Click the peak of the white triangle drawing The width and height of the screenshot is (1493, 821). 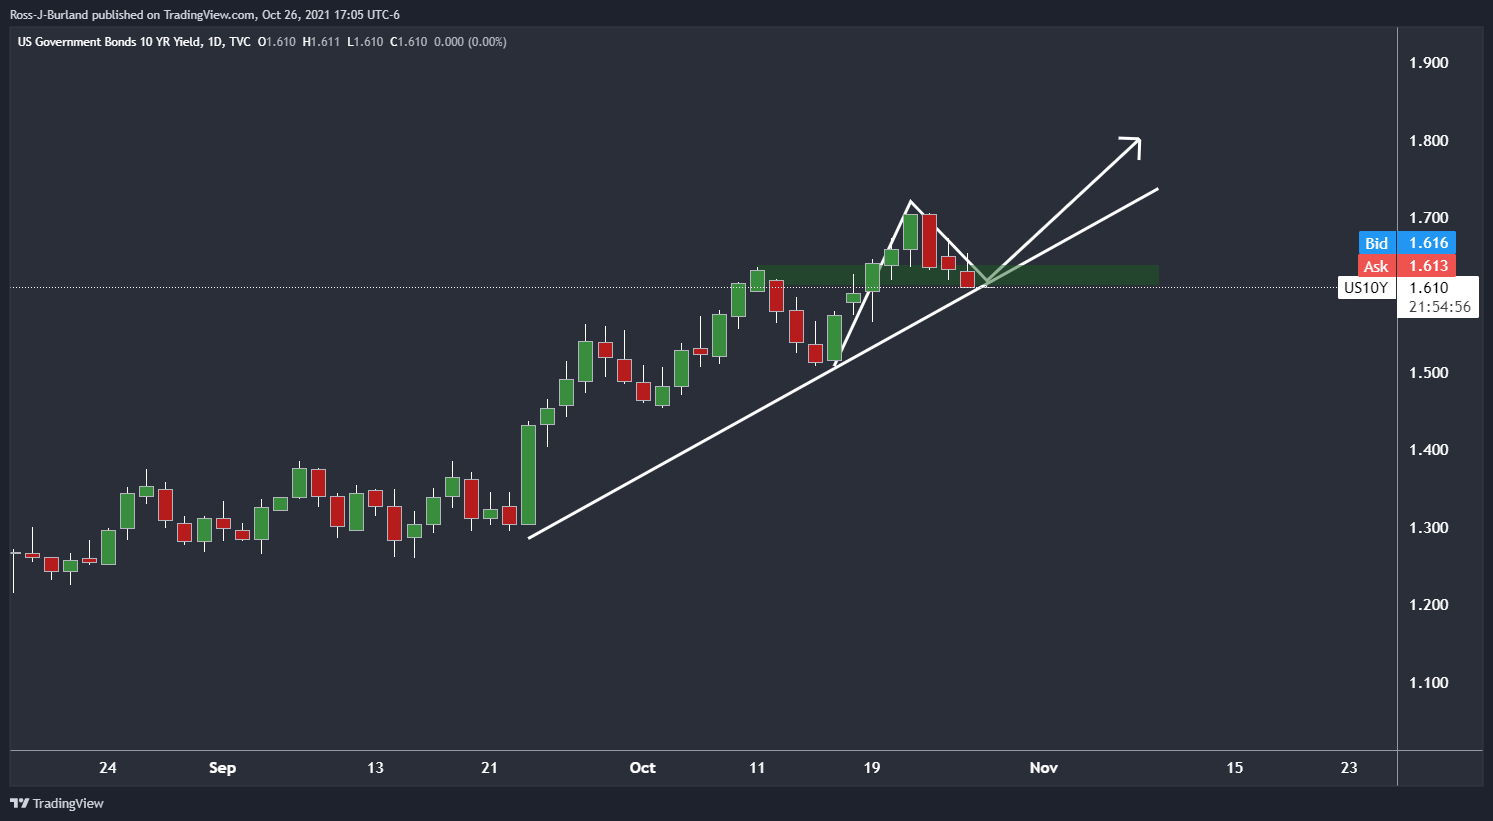click(910, 203)
